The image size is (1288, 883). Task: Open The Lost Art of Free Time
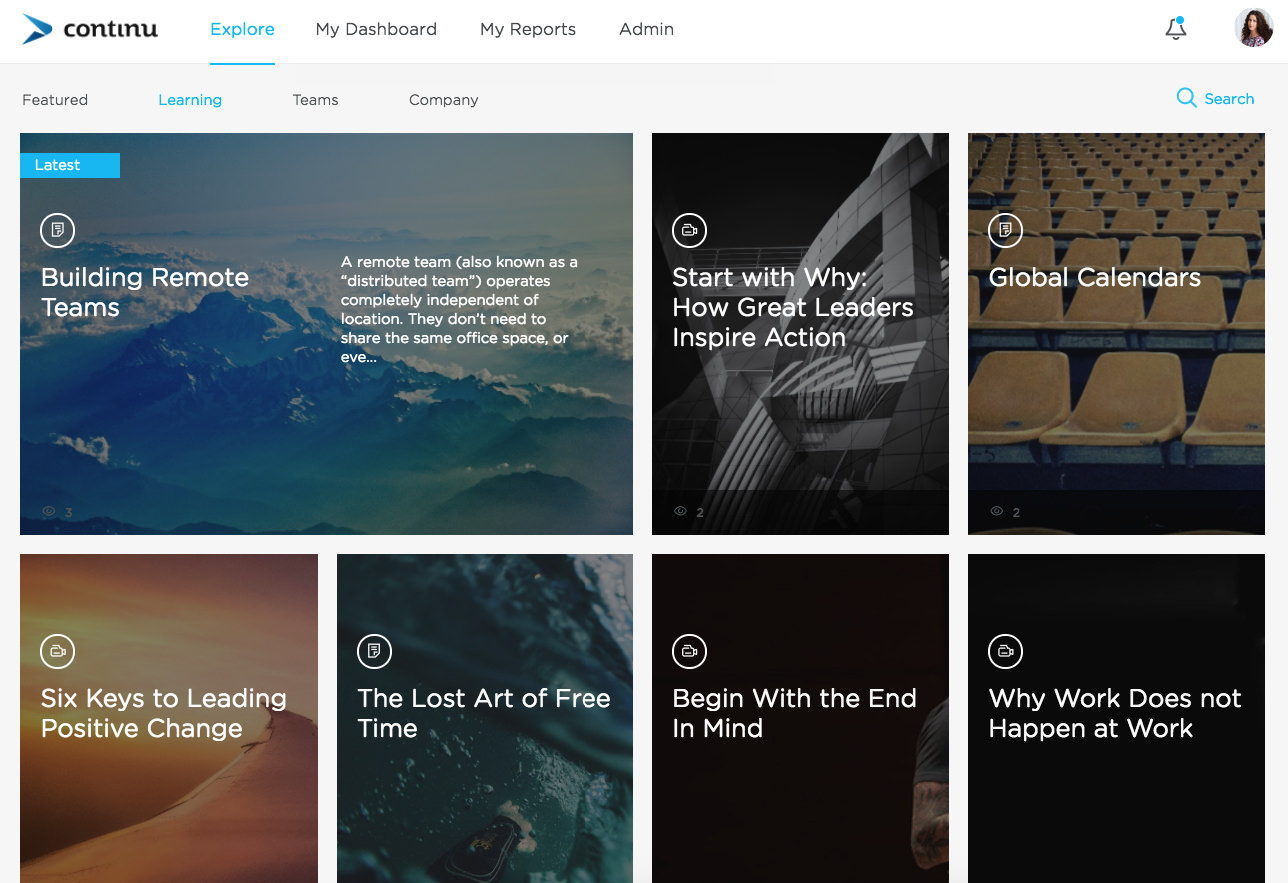(x=484, y=713)
